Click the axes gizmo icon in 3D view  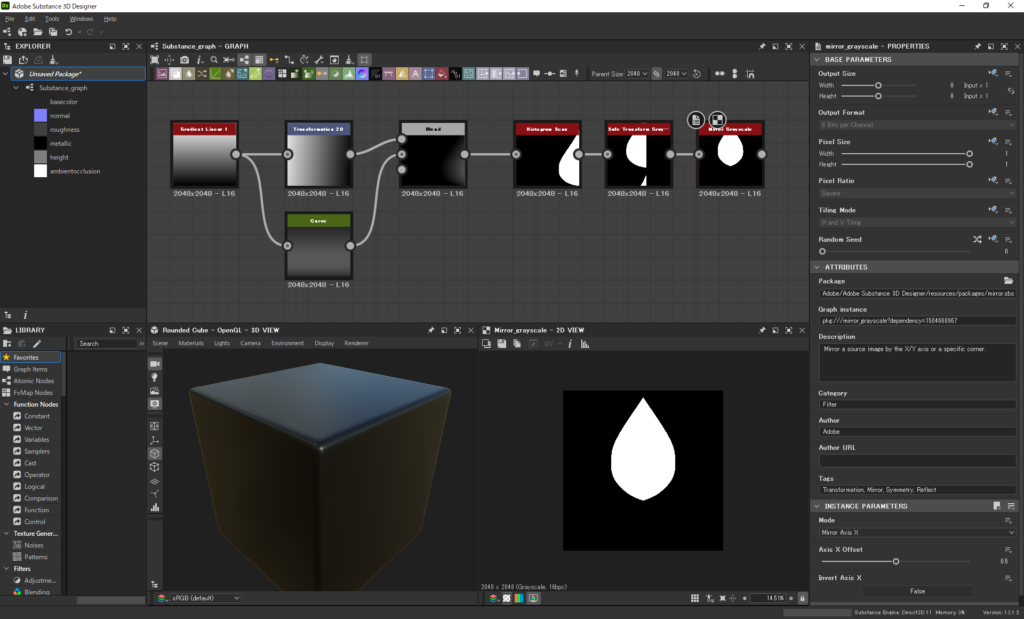click(155, 440)
